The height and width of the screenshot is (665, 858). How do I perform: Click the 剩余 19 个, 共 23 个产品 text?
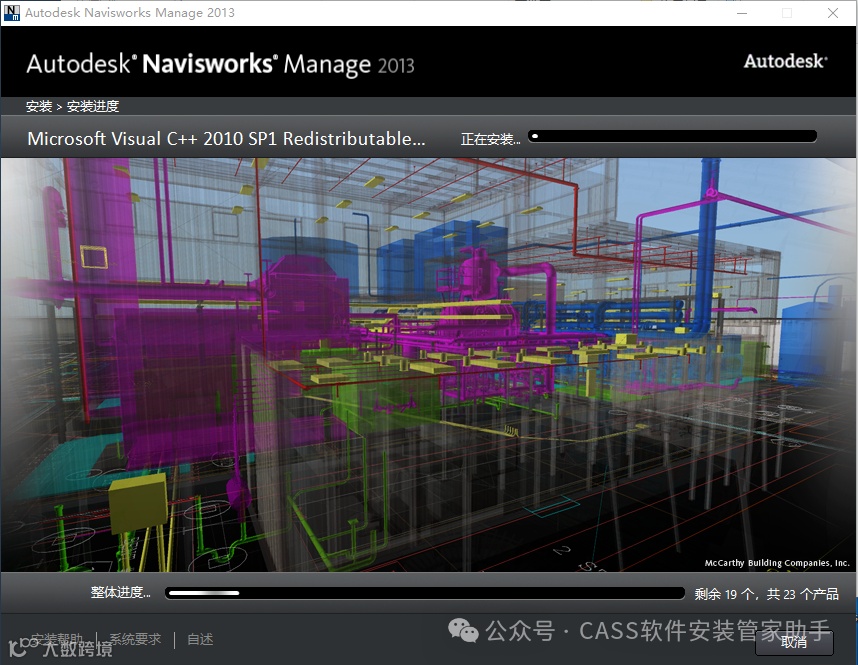pos(766,594)
